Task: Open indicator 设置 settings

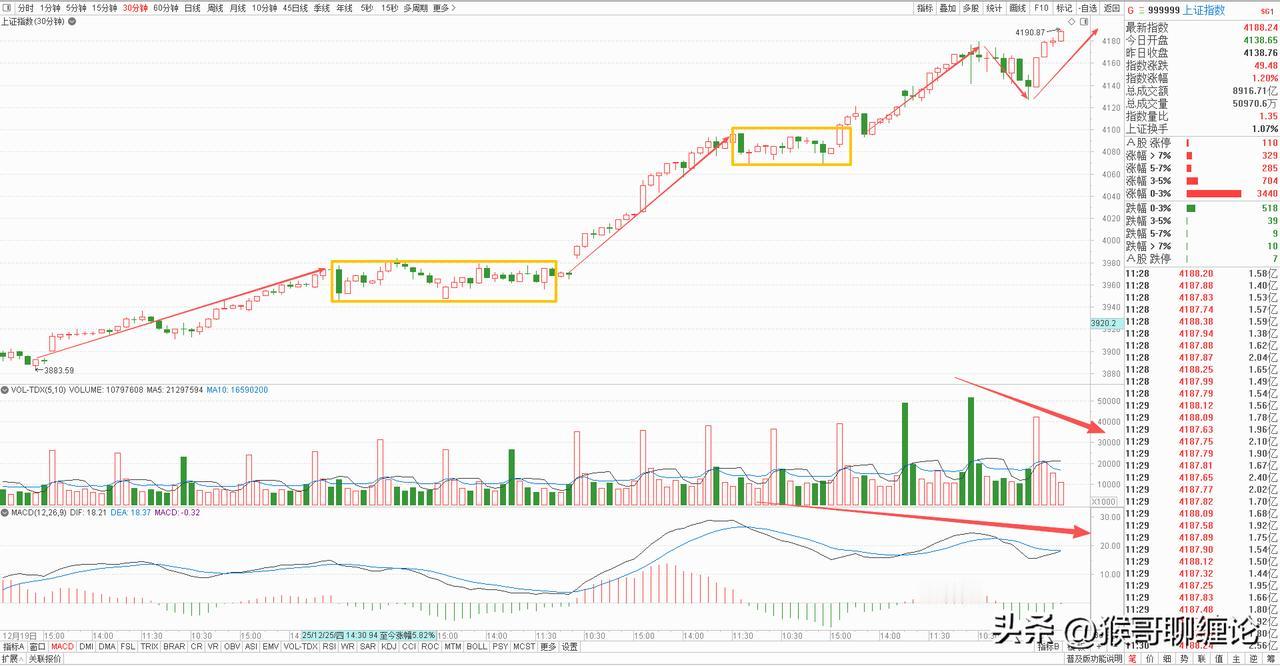Action: point(570,647)
